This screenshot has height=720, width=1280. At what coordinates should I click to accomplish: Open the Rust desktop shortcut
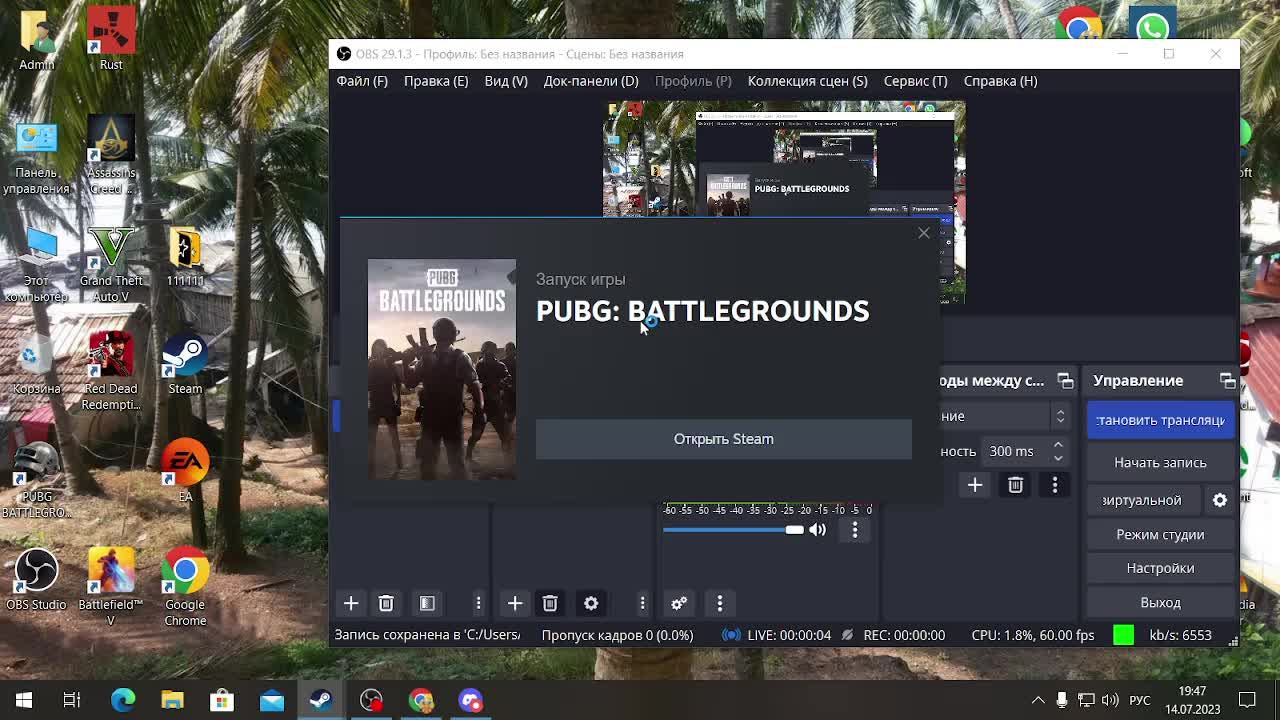tap(111, 40)
